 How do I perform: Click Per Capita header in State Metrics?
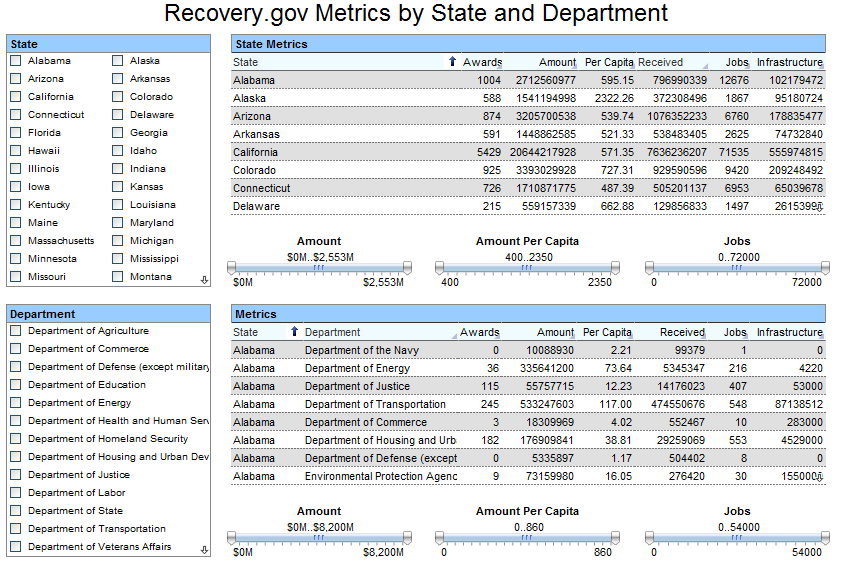pyautogui.click(x=608, y=62)
